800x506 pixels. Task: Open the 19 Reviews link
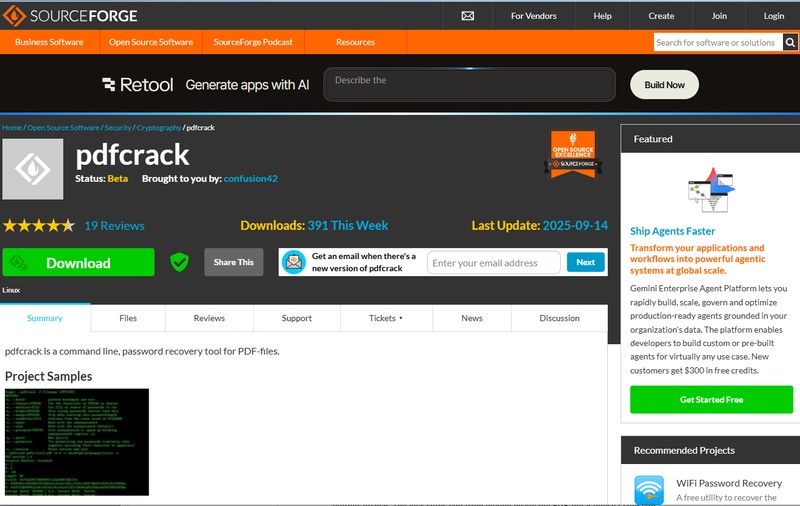tap(114, 225)
